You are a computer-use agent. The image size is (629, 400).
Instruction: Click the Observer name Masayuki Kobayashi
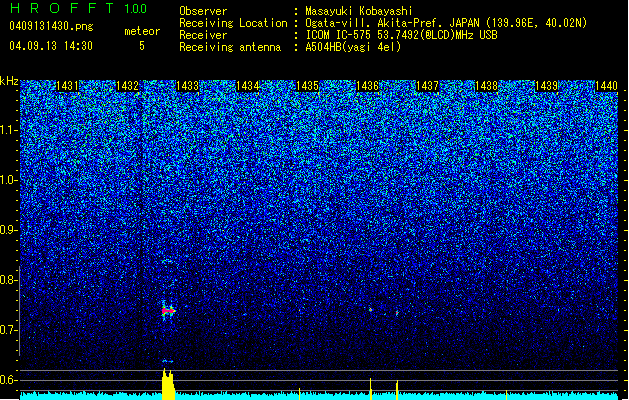(359, 11)
